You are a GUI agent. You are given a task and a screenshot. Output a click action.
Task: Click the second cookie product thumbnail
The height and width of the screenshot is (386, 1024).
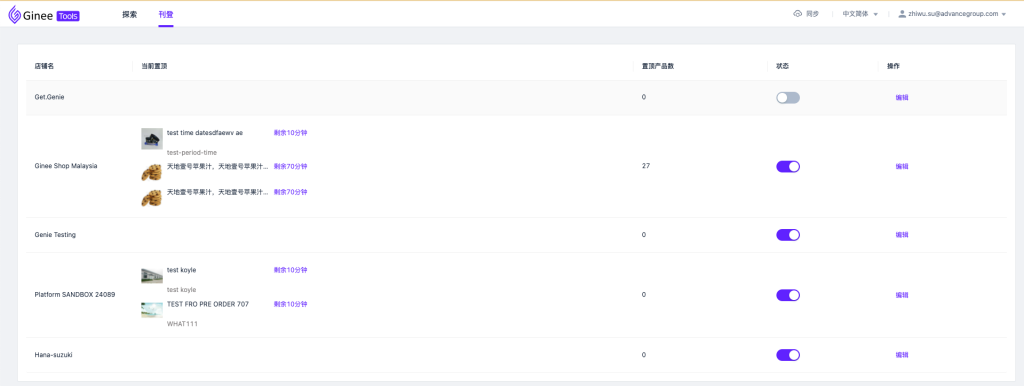152,198
